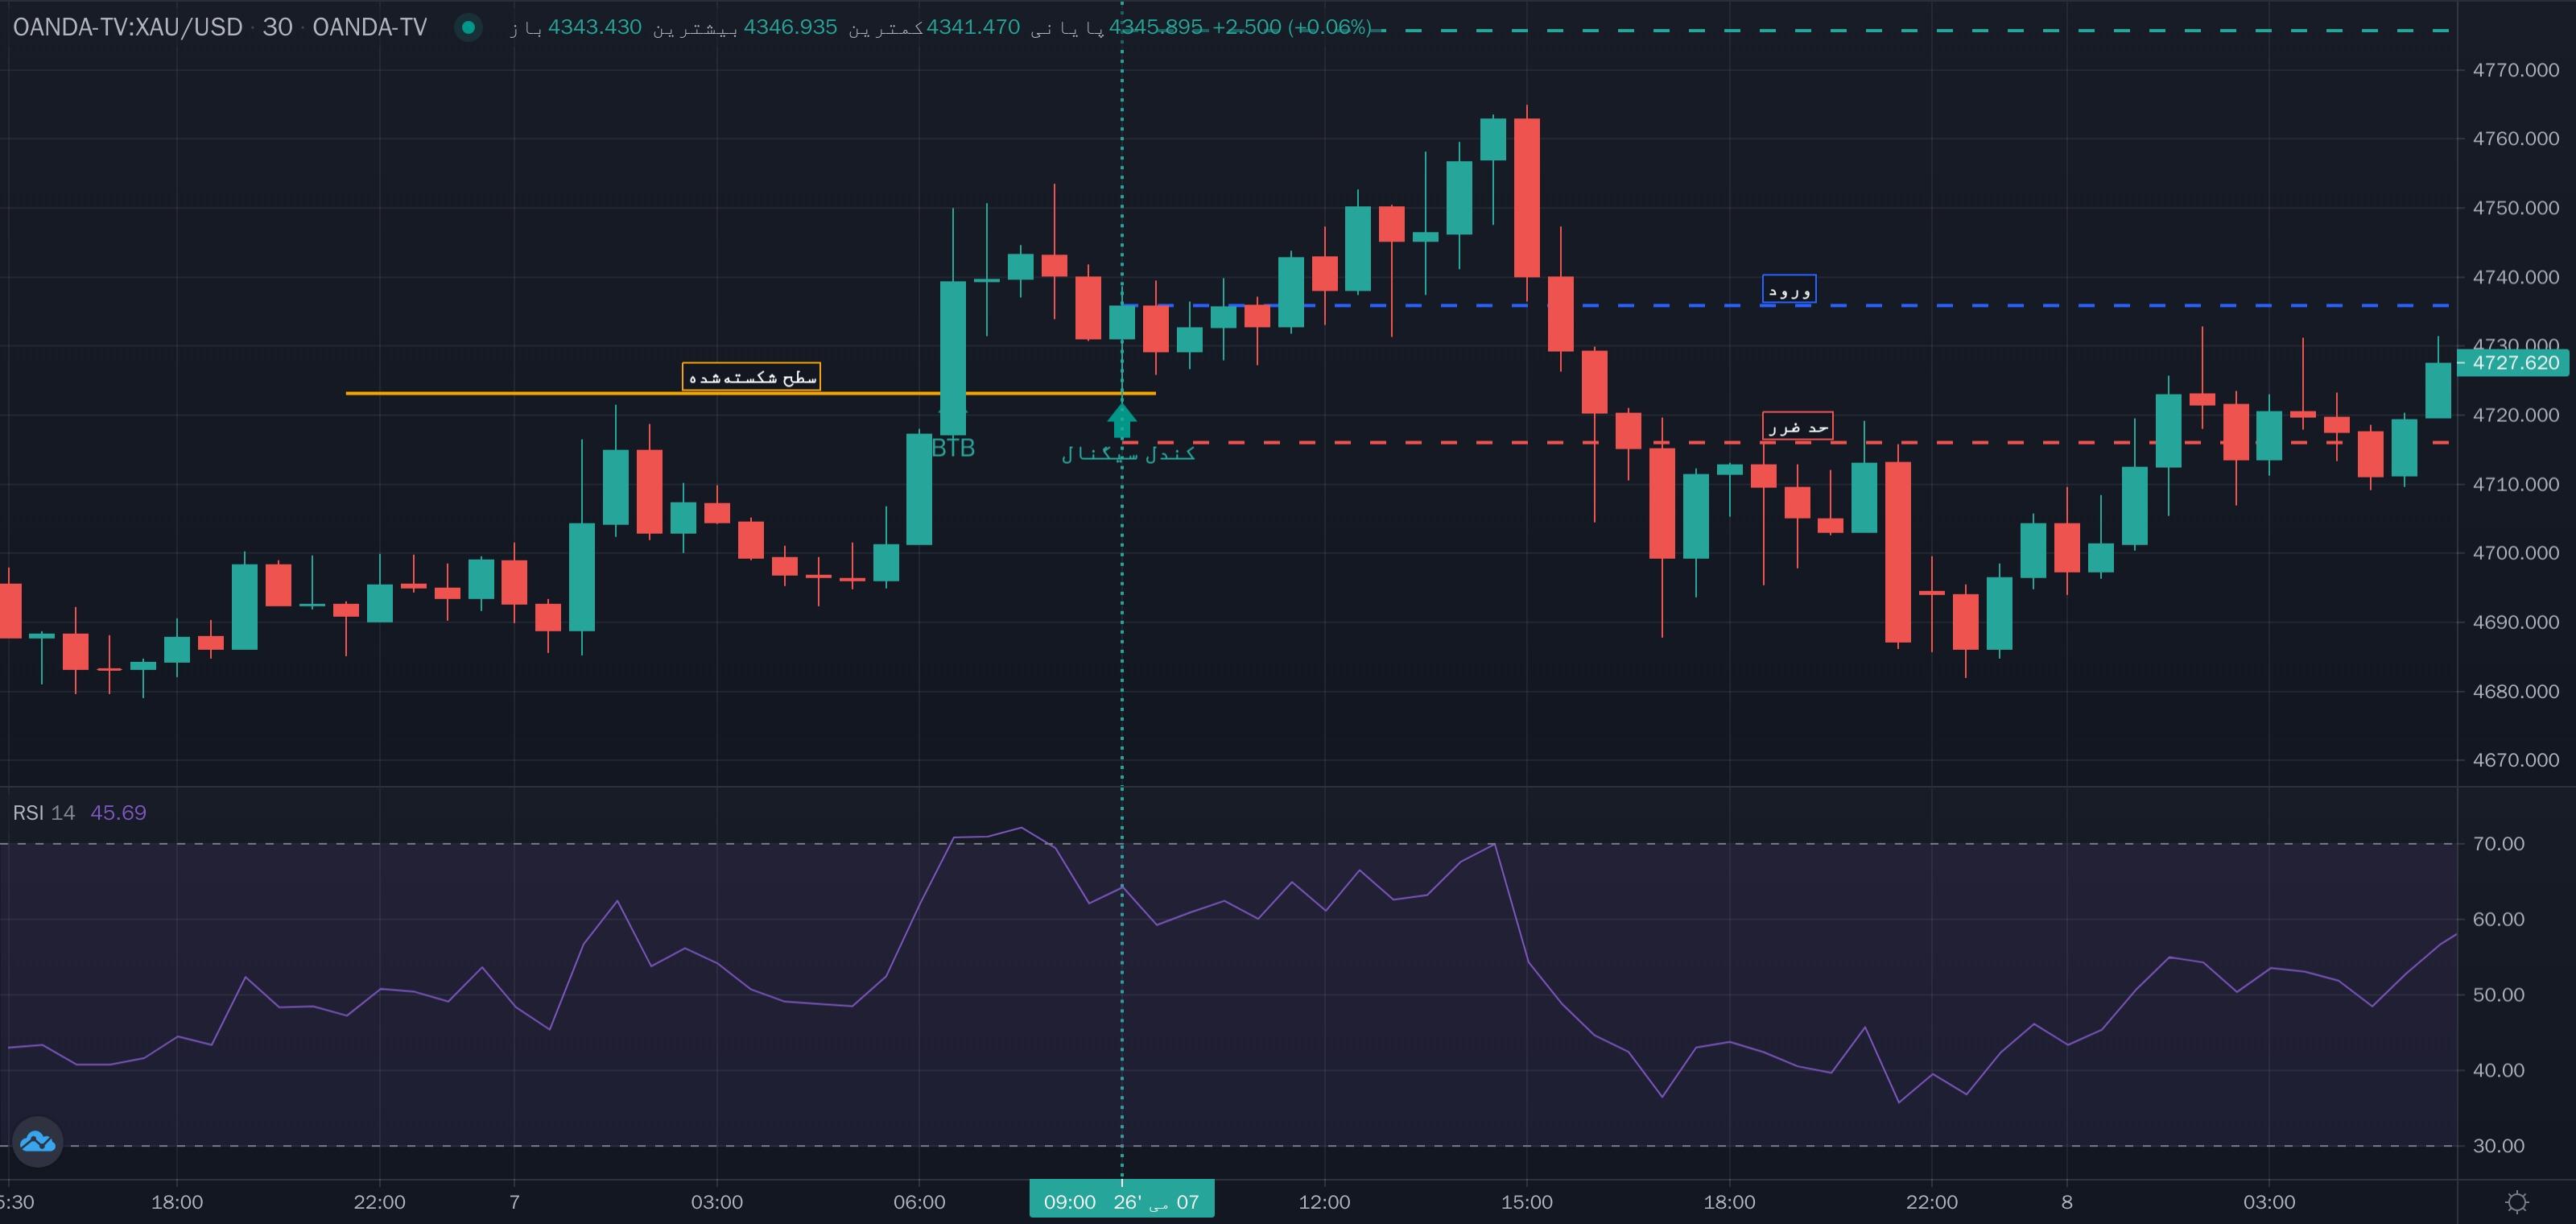Select the ورود entry label box
2576x1224 pixels.
(x=1789, y=290)
